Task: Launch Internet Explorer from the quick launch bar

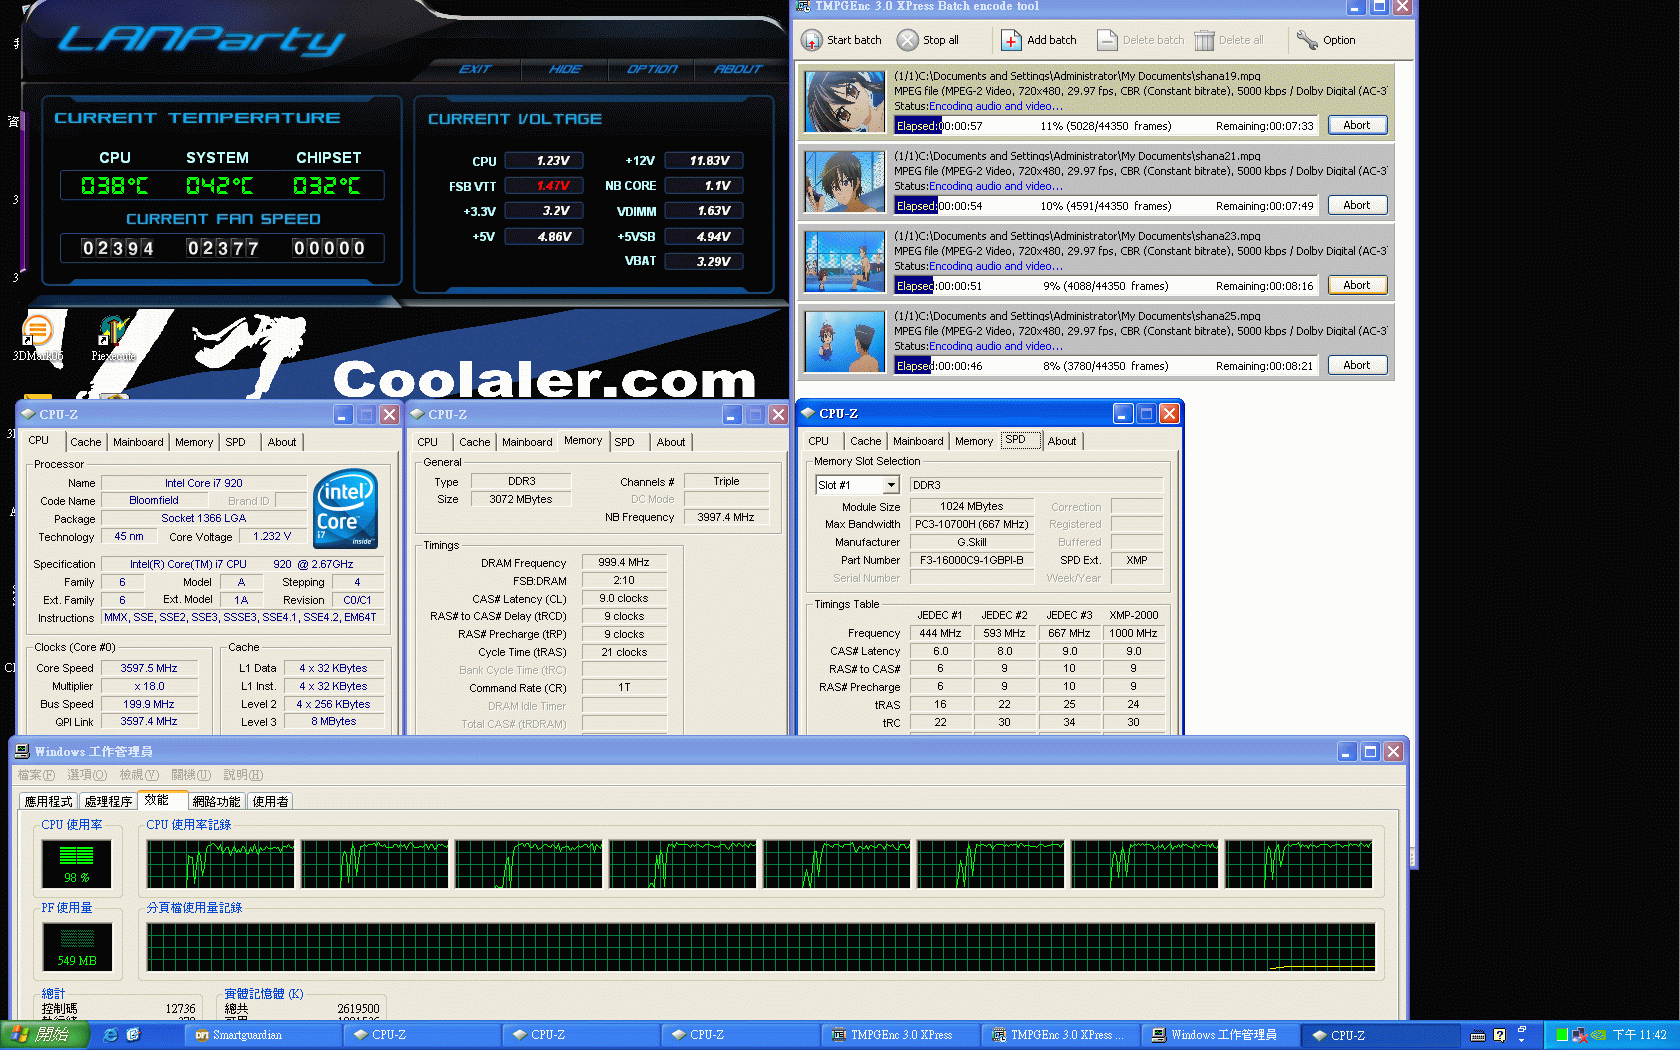Action: click(110, 1035)
